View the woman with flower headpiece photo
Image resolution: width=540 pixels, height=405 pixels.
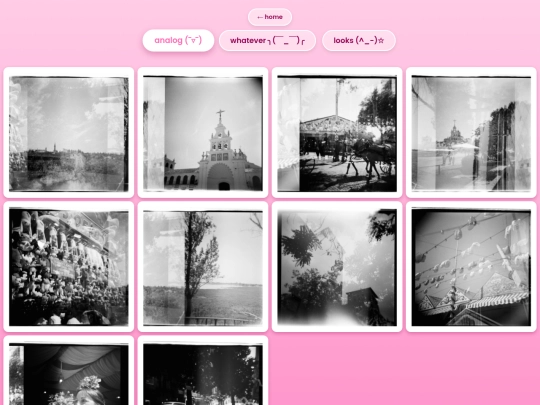[x=69, y=371]
